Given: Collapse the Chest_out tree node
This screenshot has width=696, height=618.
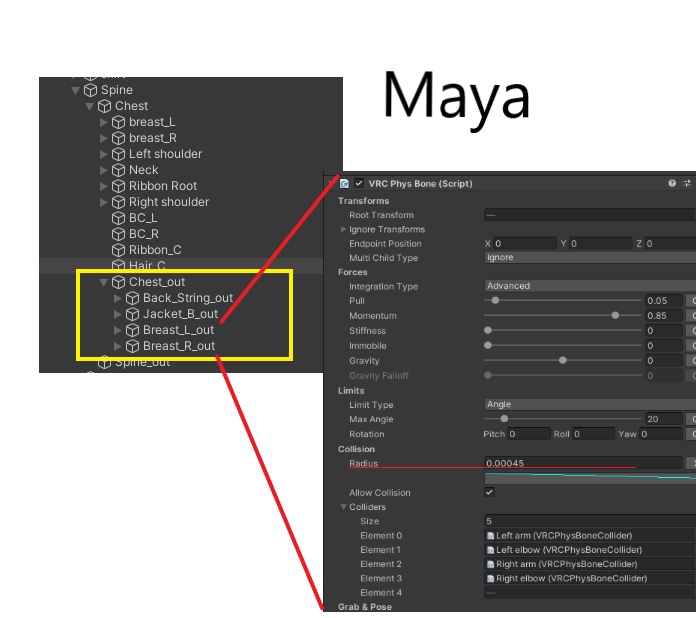Looking at the screenshot, I should 104,282.
